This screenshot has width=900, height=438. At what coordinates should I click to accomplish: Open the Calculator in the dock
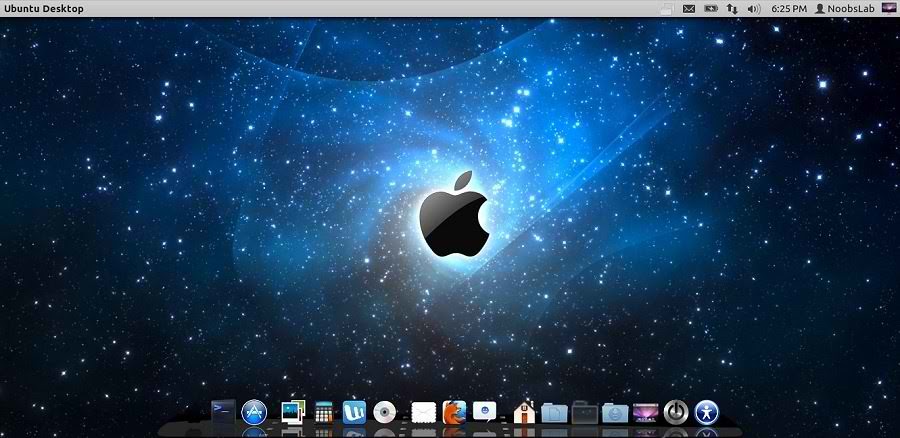[324, 412]
